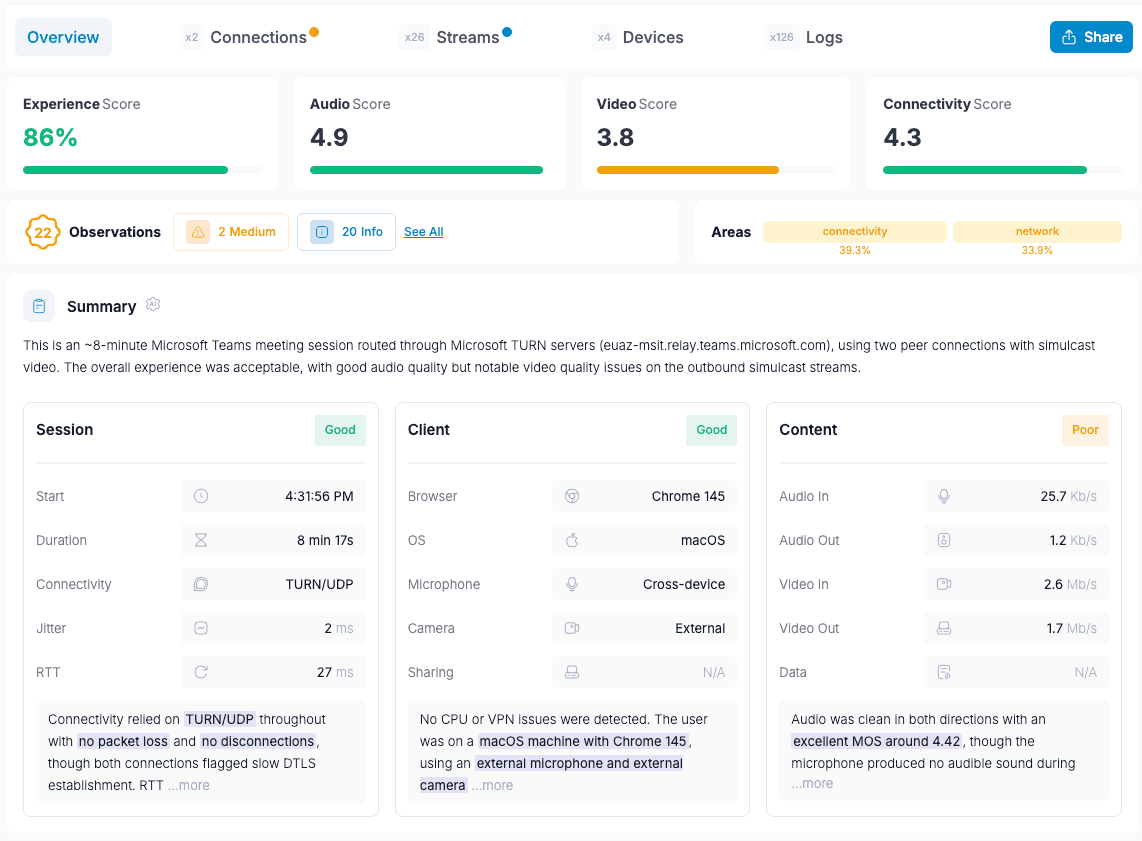Click the camera icon in Video In row
The height and width of the screenshot is (841, 1142).
click(943, 584)
